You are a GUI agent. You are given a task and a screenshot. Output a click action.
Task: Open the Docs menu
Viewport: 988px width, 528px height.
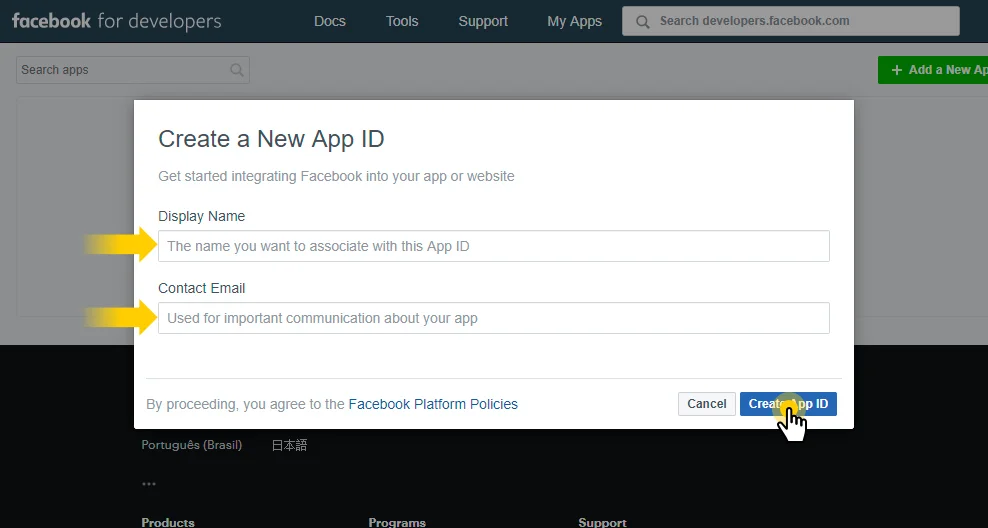[330, 21]
